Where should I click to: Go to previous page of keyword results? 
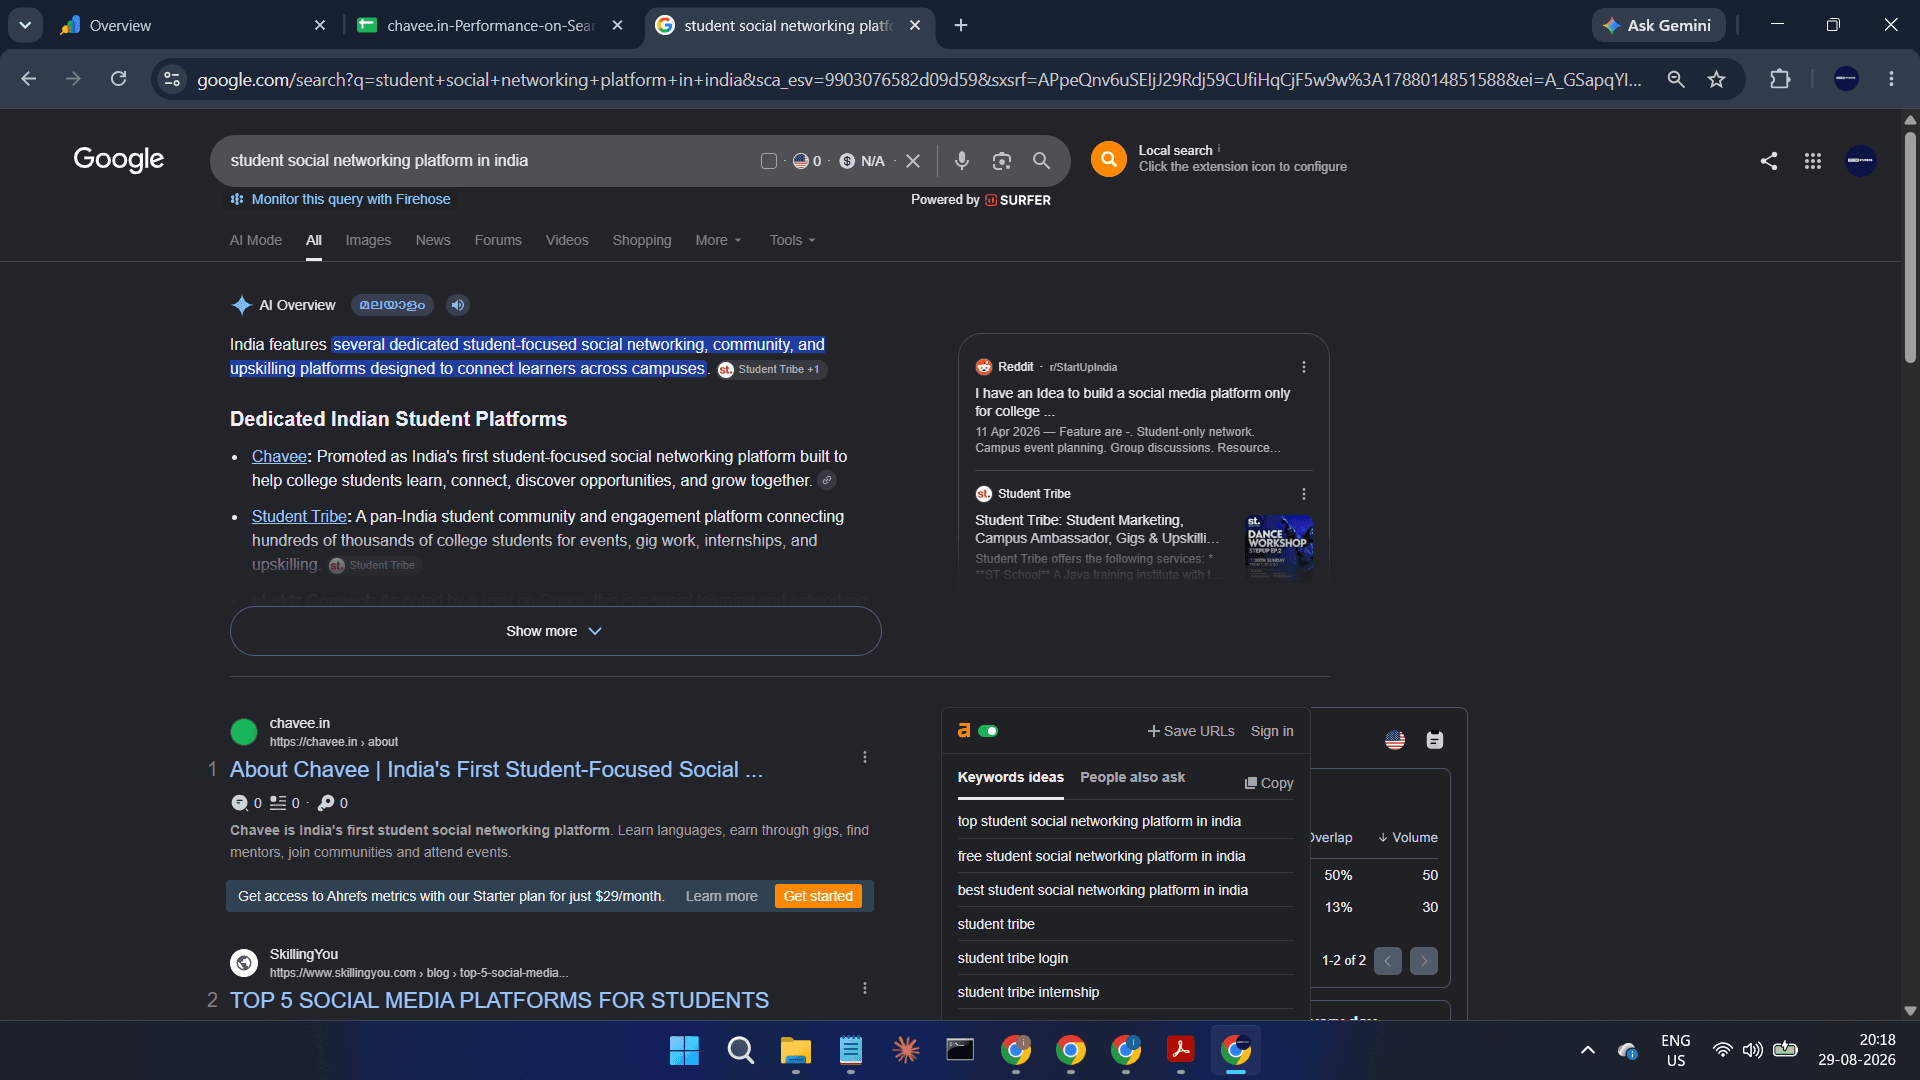point(1388,961)
